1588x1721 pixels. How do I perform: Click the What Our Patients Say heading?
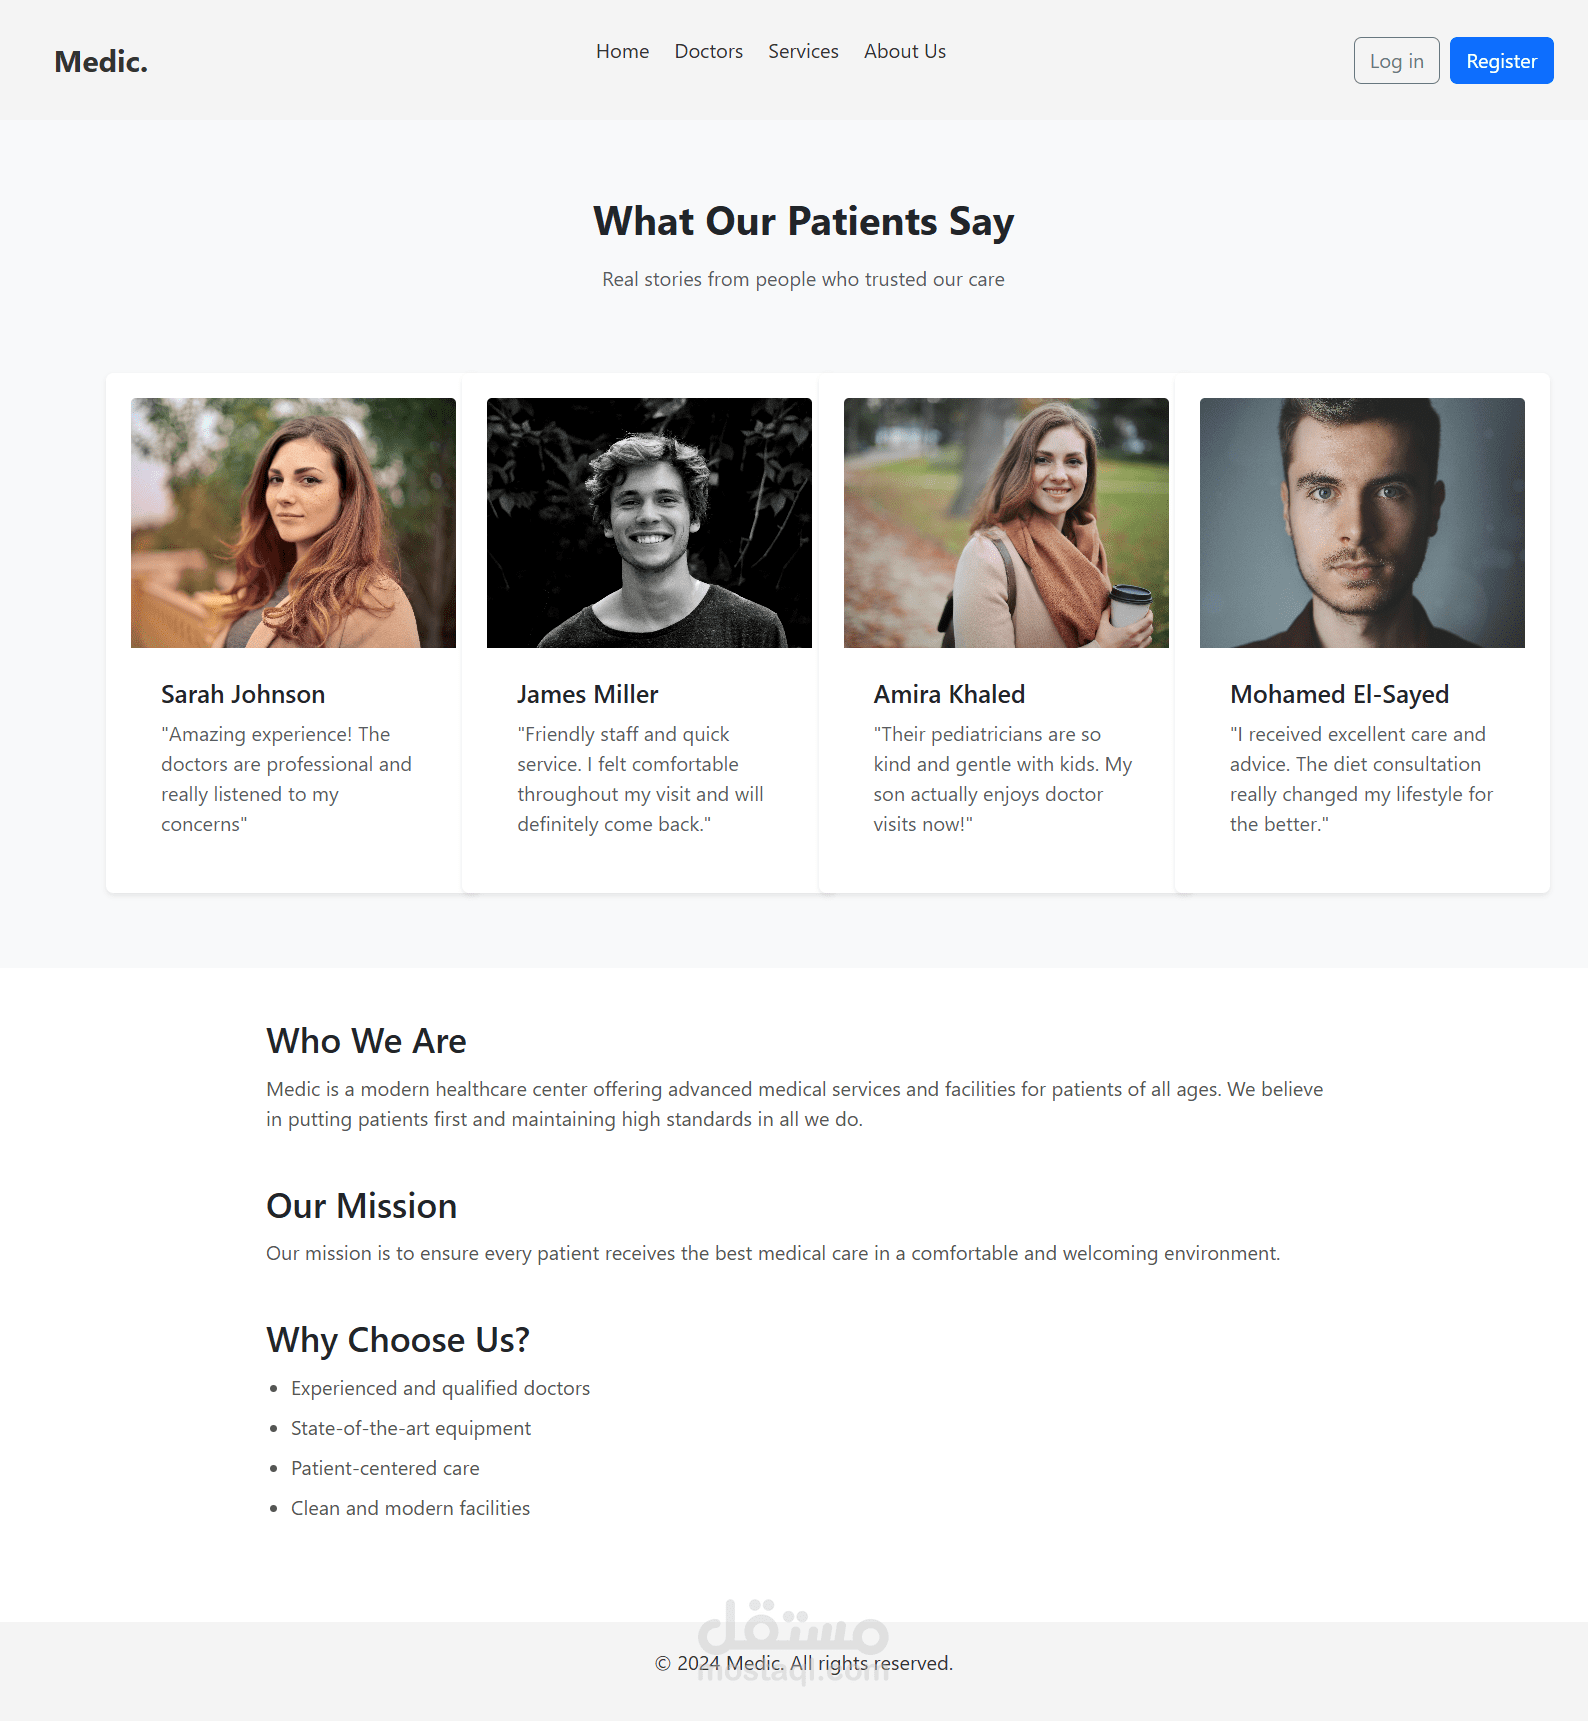tap(803, 221)
